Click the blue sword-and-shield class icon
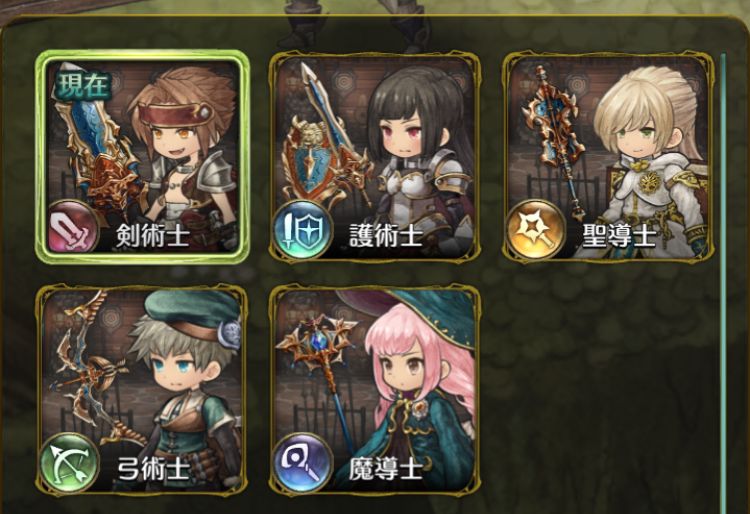Screen dimensions: 750x514 [303, 229]
